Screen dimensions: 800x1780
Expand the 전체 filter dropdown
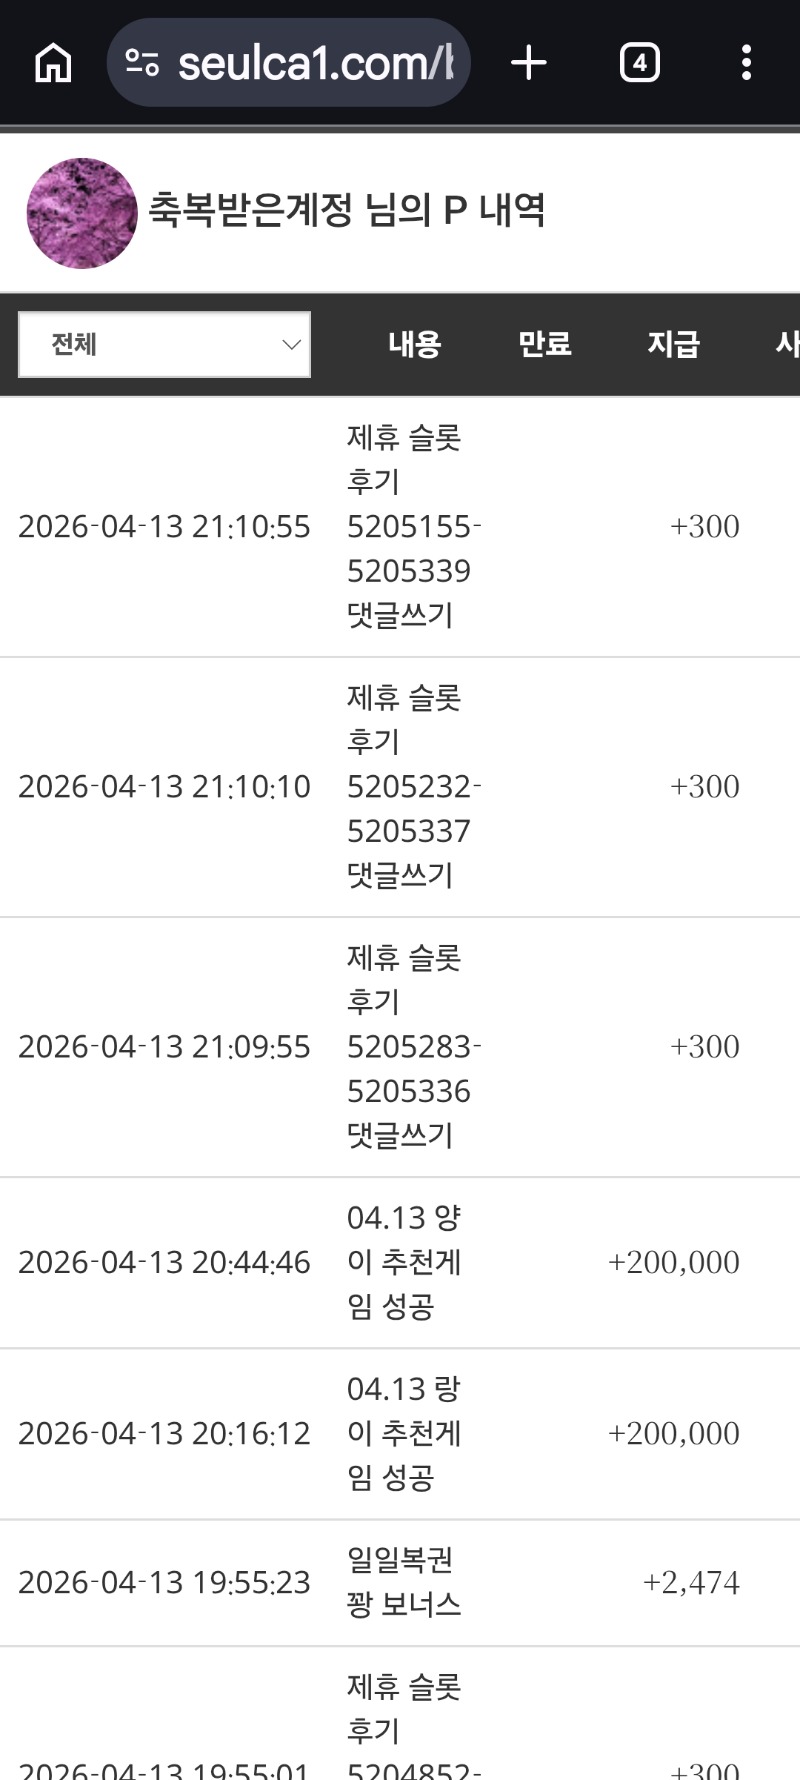pyautogui.click(x=165, y=345)
